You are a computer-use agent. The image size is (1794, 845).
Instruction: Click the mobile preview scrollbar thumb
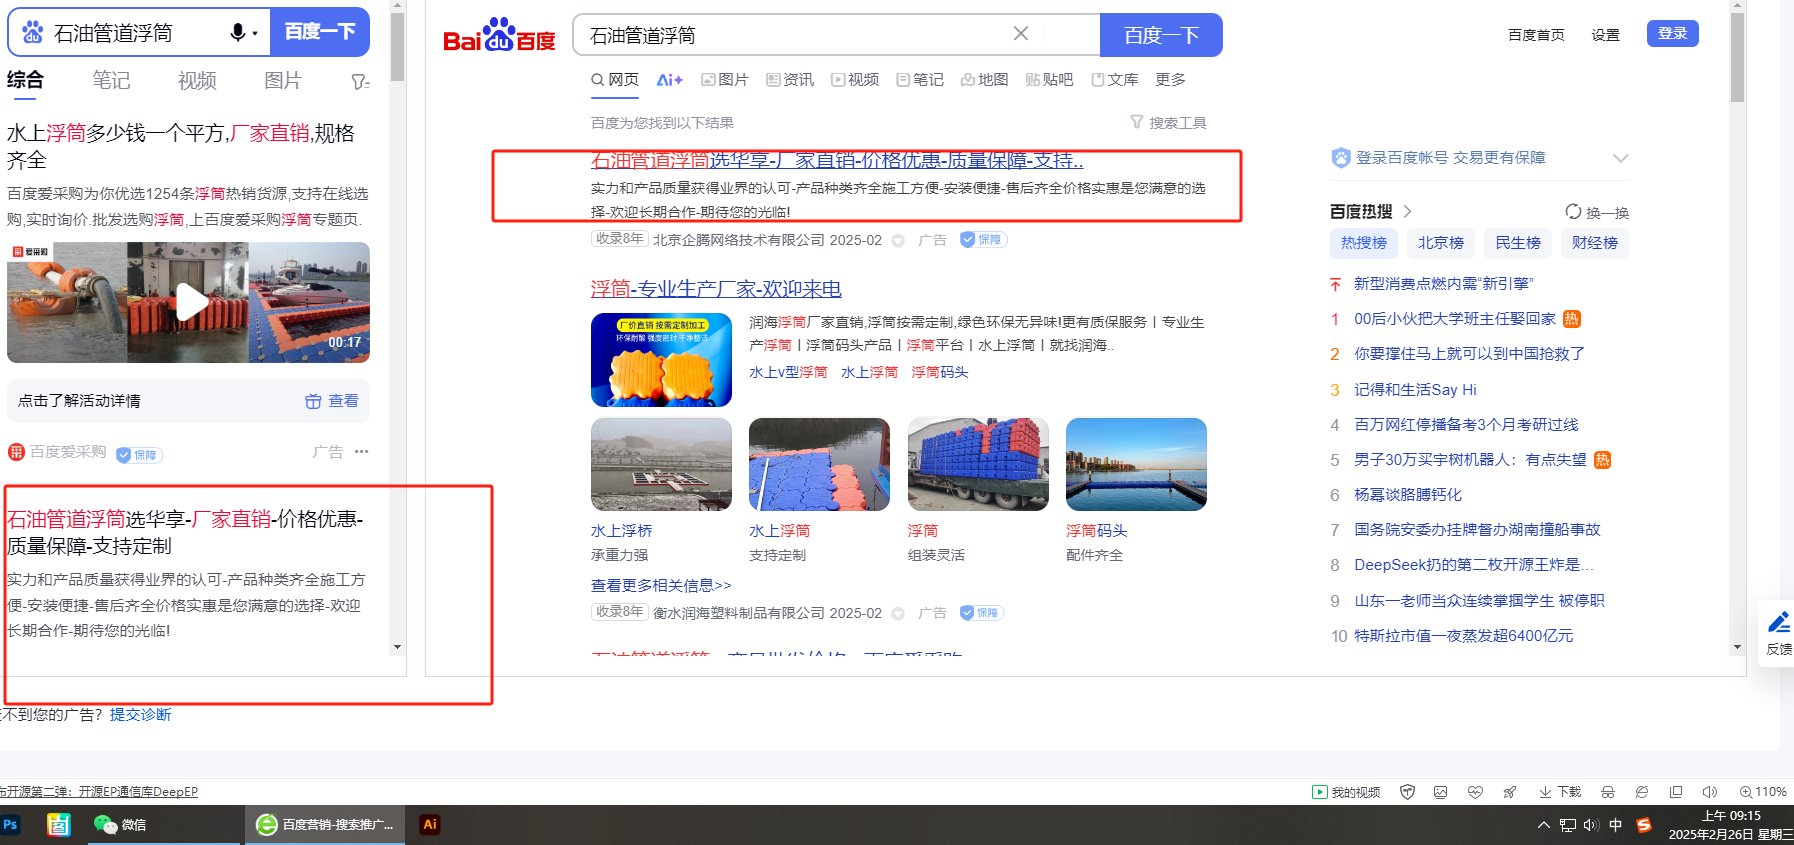(397, 46)
